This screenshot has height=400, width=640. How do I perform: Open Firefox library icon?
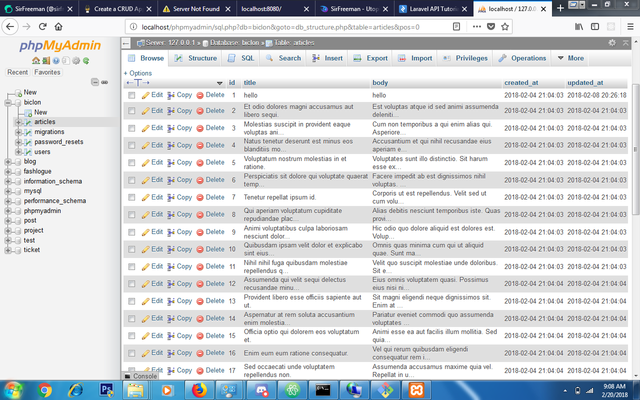(x=579, y=27)
